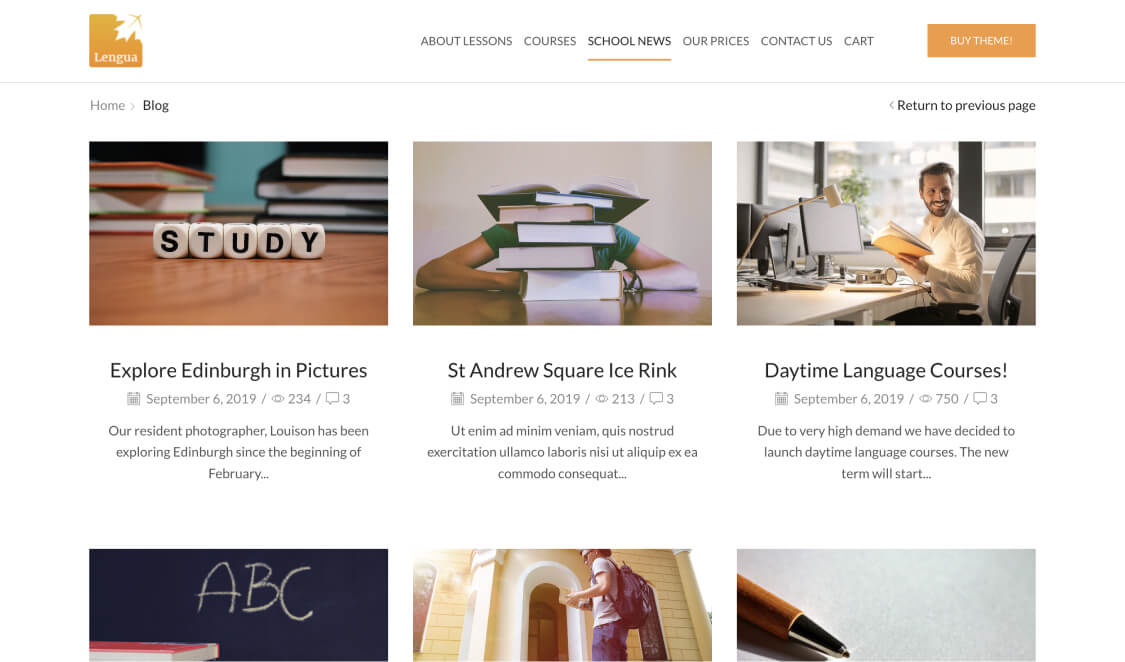This screenshot has height=662, width=1125.
Task: Click comment bubble icon for Explore Edinburgh
Action: coord(332,398)
